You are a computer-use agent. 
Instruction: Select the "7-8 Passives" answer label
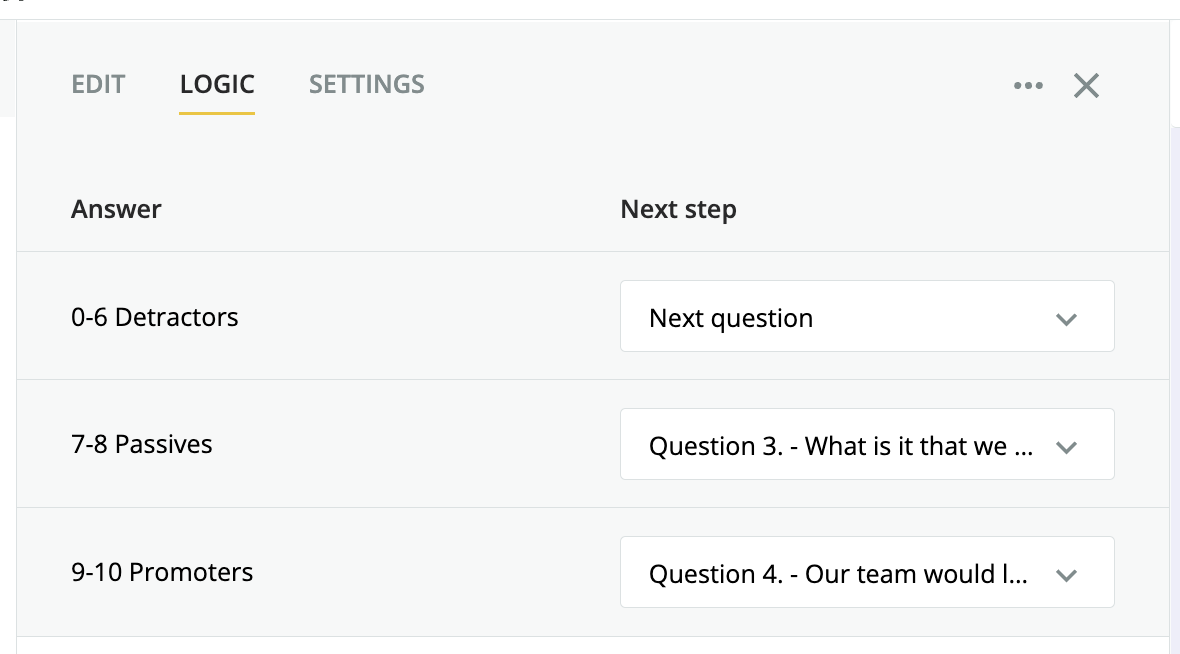[x=142, y=444]
